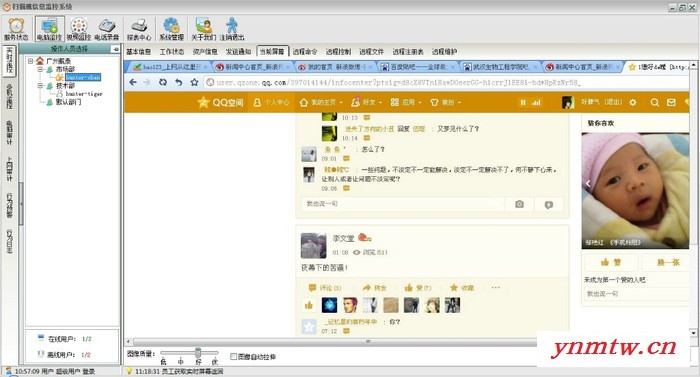Viewport: 700px width, 377px height.
Task: Open 报表中心 printer report icon
Action: pyautogui.click(x=139, y=29)
